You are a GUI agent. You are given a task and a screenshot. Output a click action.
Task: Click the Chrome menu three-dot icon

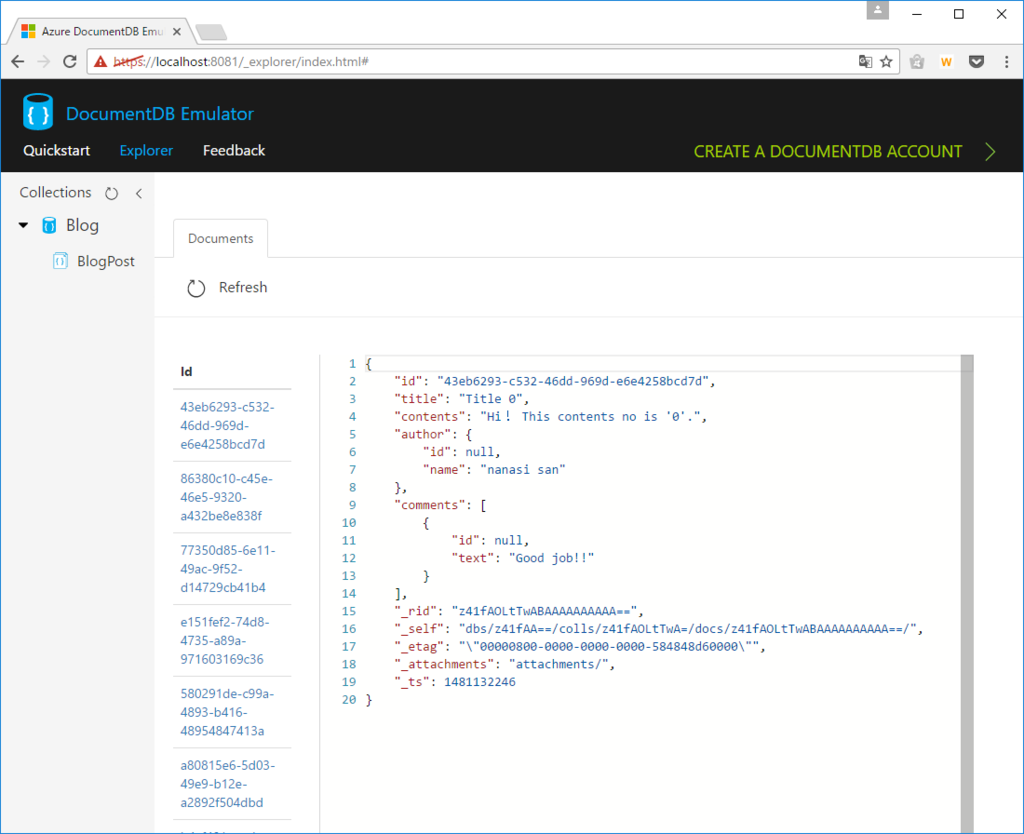click(1006, 61)
